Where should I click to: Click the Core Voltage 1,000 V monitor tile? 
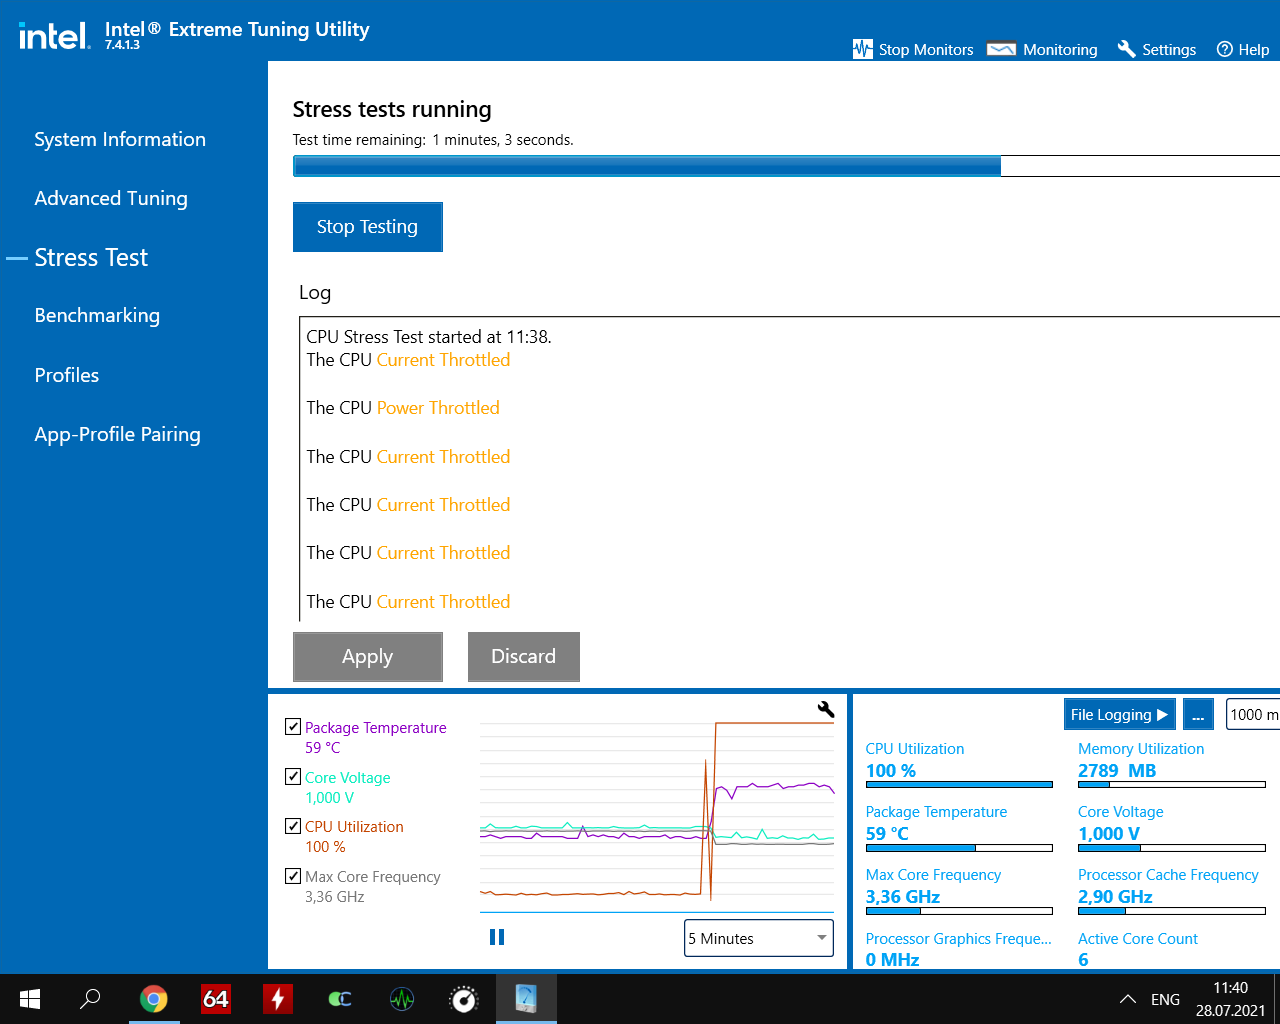(x=1171, y=830)
